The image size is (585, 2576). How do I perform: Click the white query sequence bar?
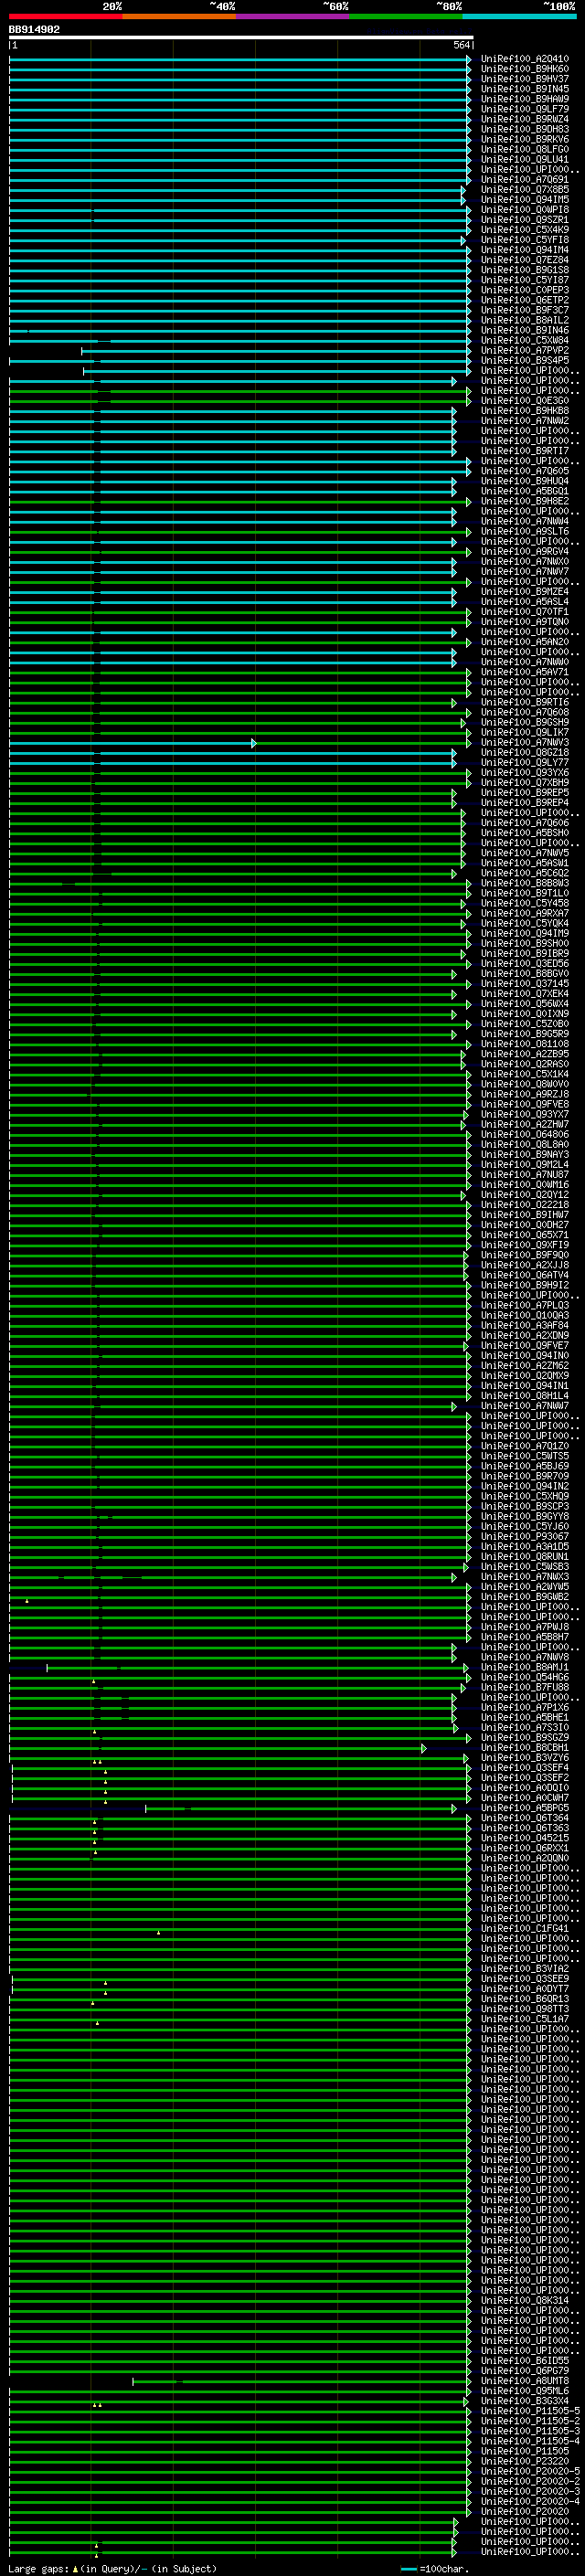tap(241, 37)
